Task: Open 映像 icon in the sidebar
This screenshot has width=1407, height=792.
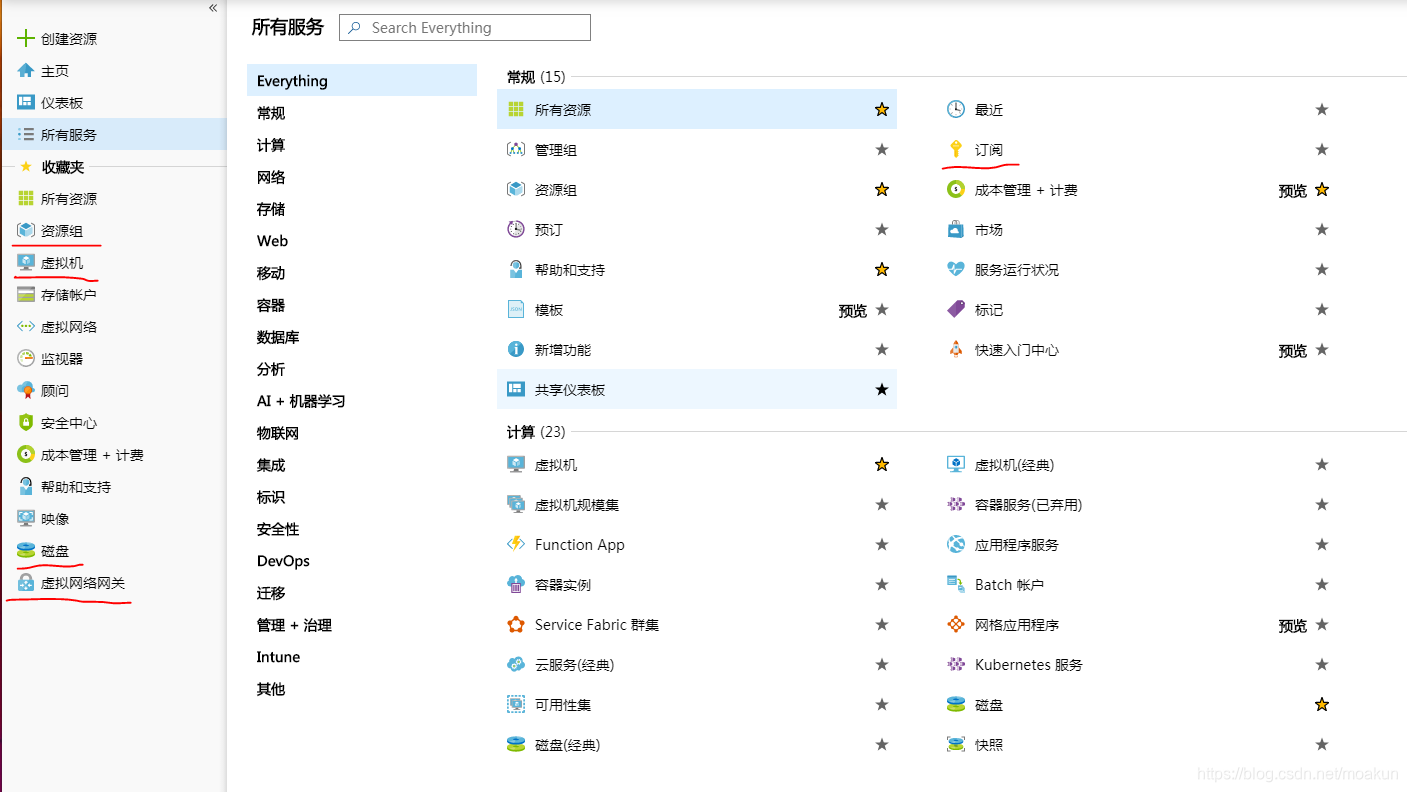Action: tap(26, 519)
